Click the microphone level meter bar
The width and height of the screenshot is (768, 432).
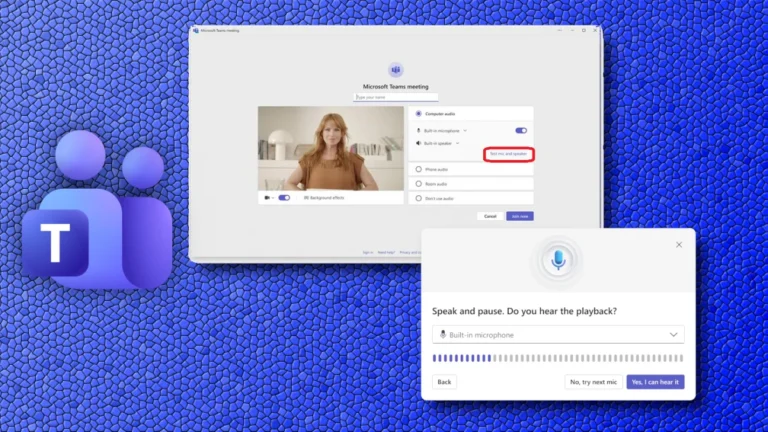click(x=557, y=357)
